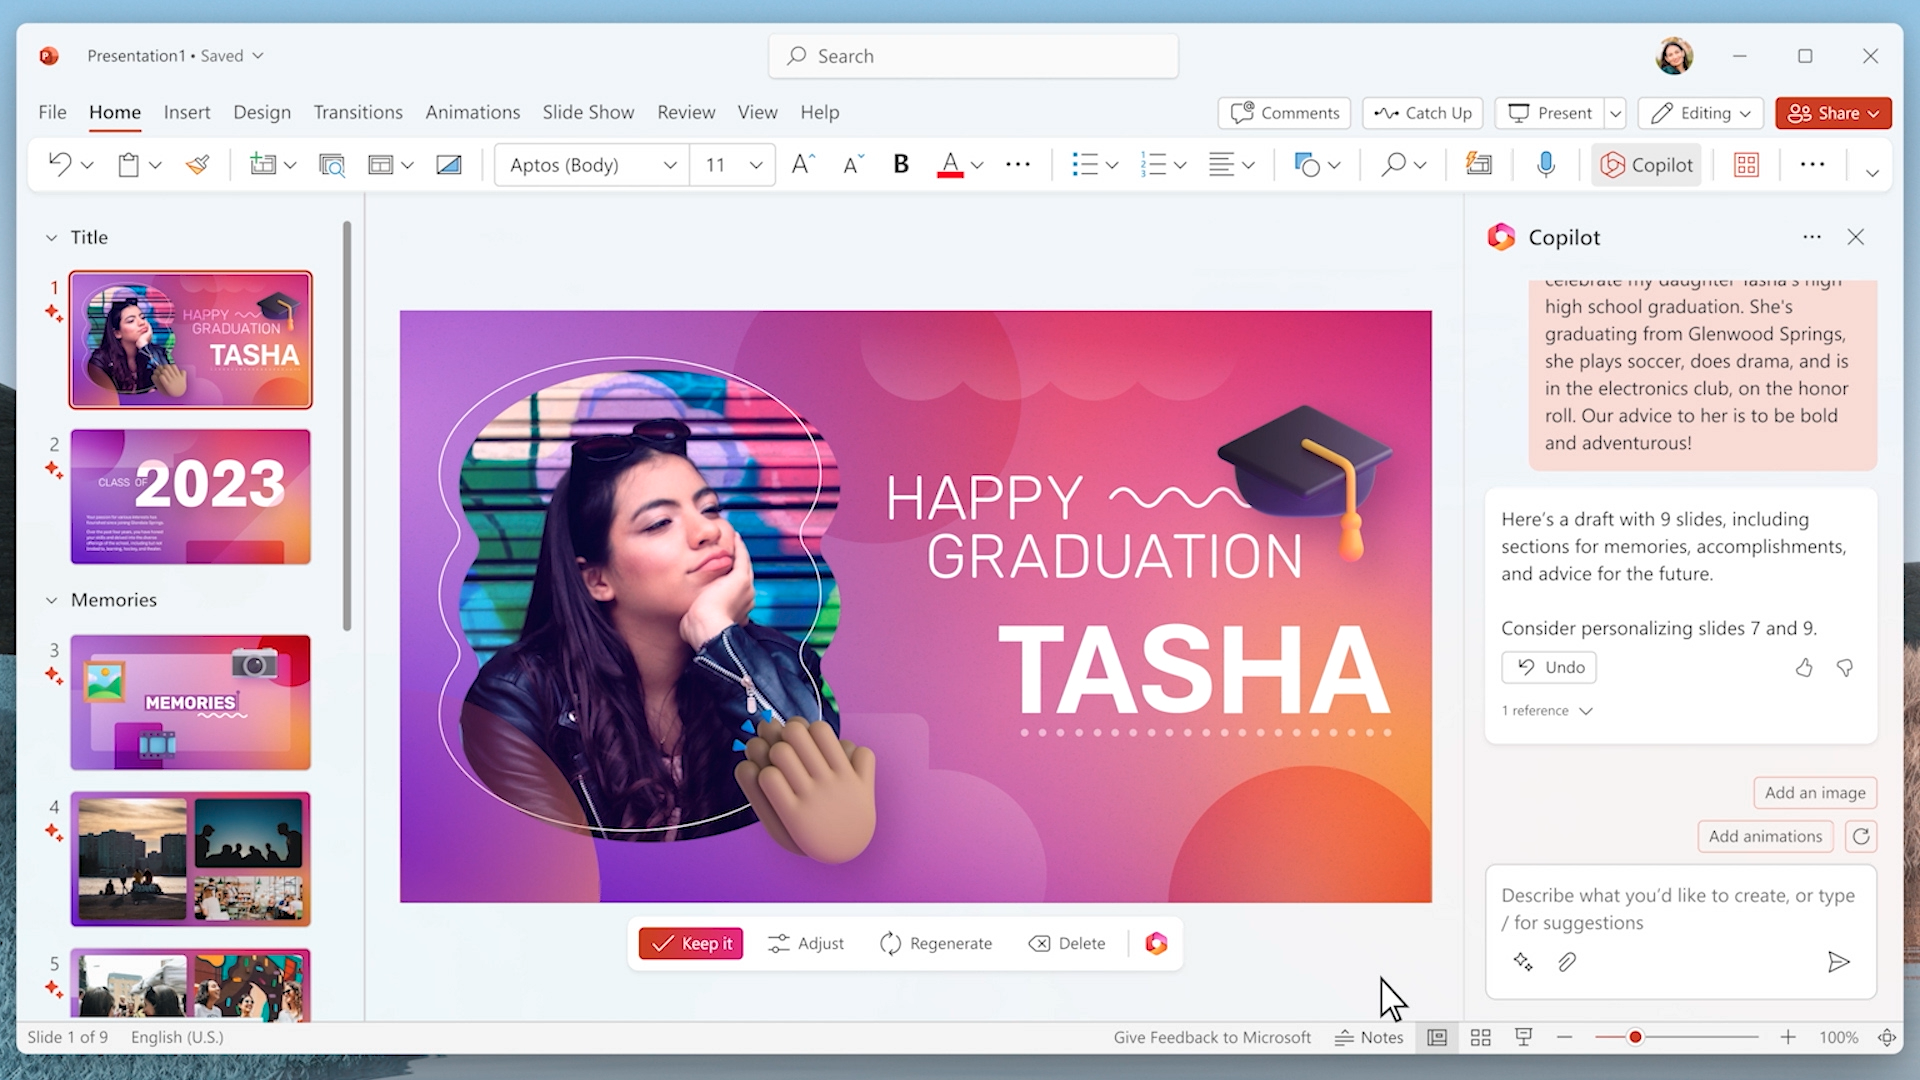Click the Animations ribbon tab
Image resolution: width=1920 pixels, height=1080 pixels.
473,112
